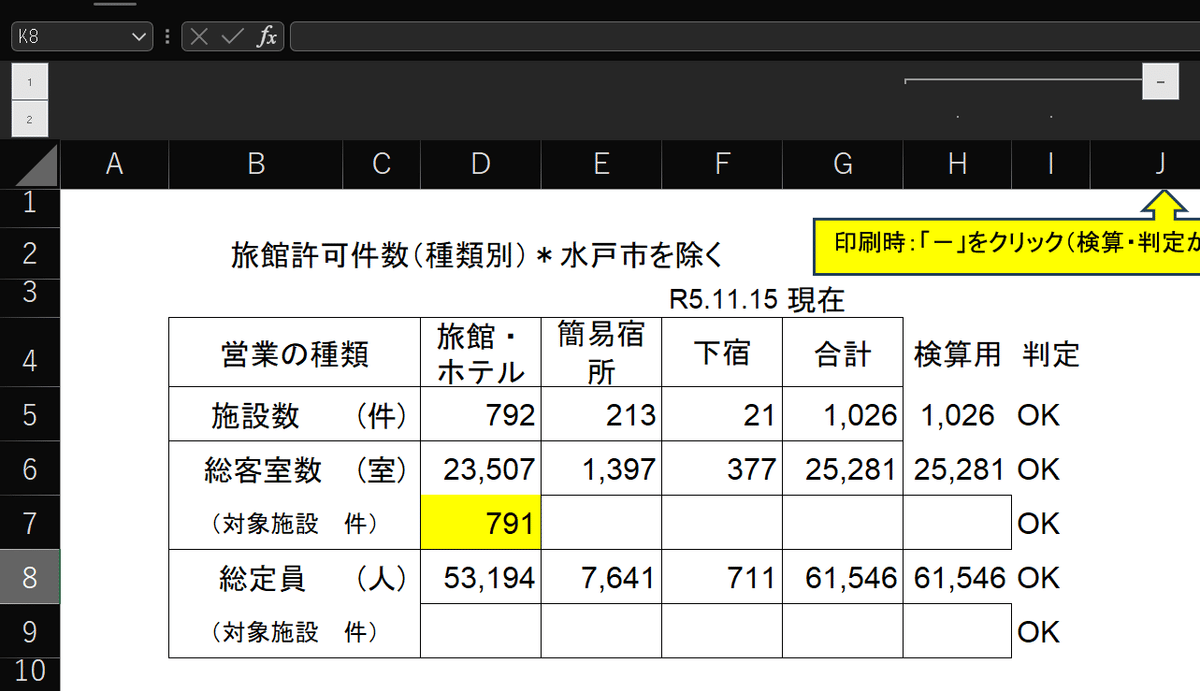Select column H header

957,164
